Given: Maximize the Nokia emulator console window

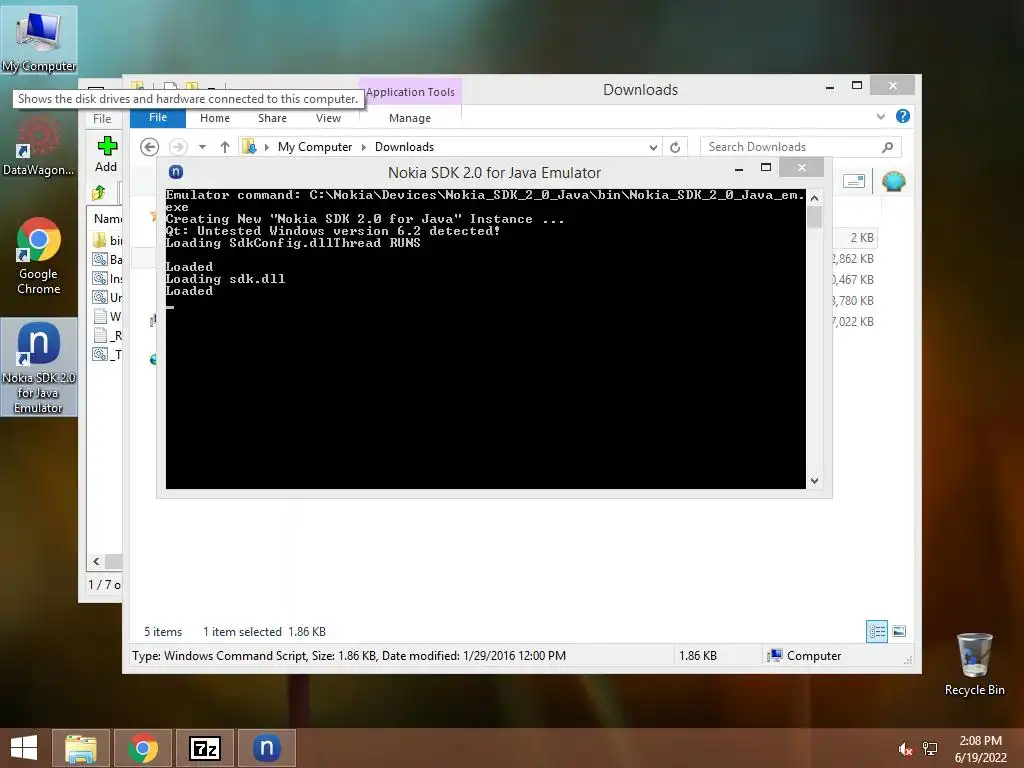Looking at the screenshot, I should (766, 168).
